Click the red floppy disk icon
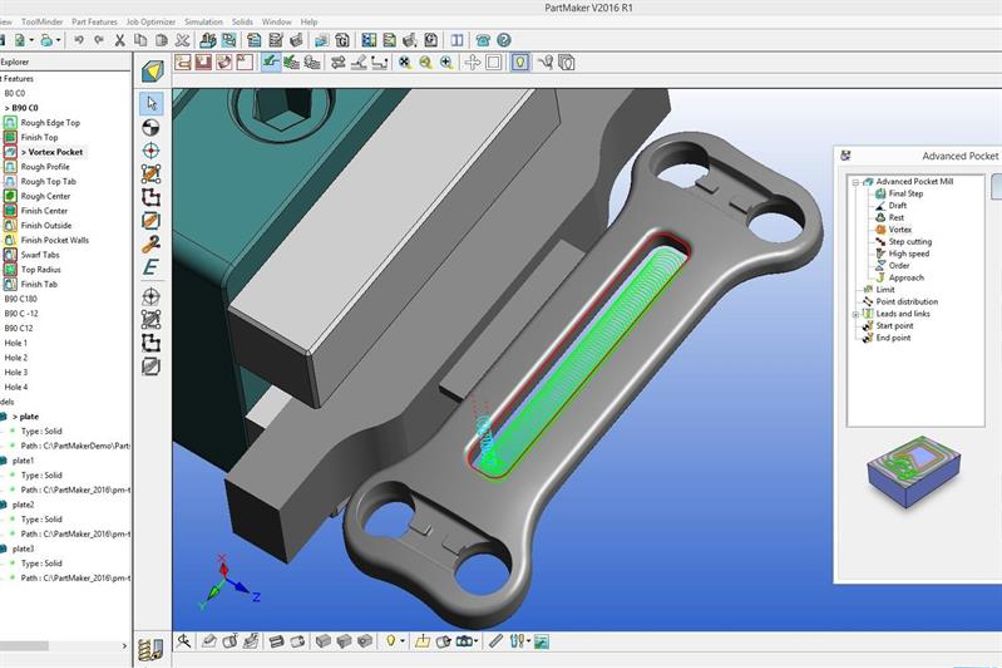The height and width of the screenshot is (668, 1002). click(203, 63)
